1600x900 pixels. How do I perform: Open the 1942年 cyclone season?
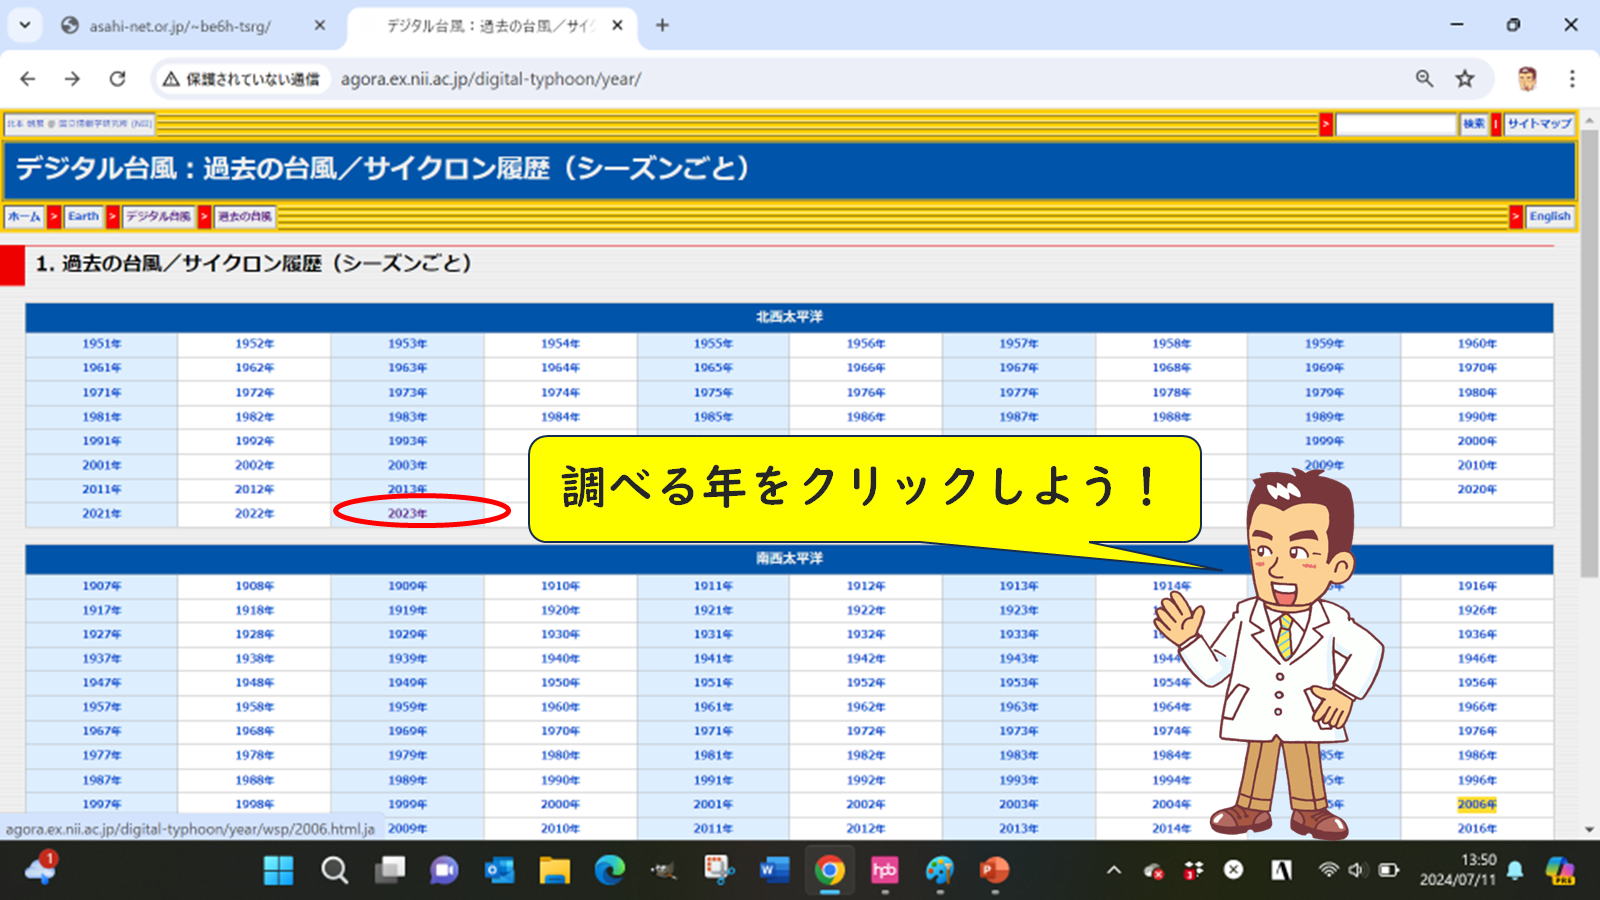[x=866, y=659]
